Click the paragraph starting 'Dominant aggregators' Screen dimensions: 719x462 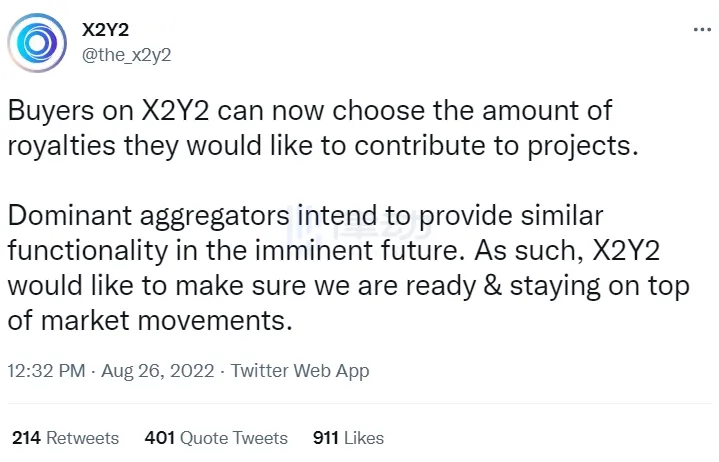coord(340,268)
